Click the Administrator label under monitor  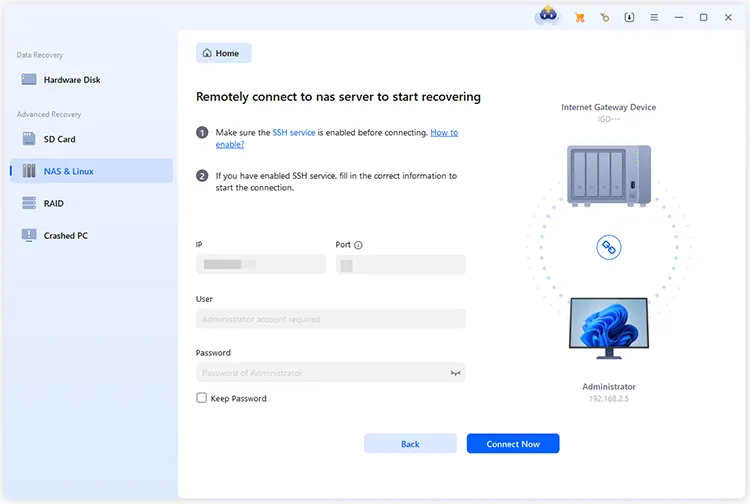609,386
